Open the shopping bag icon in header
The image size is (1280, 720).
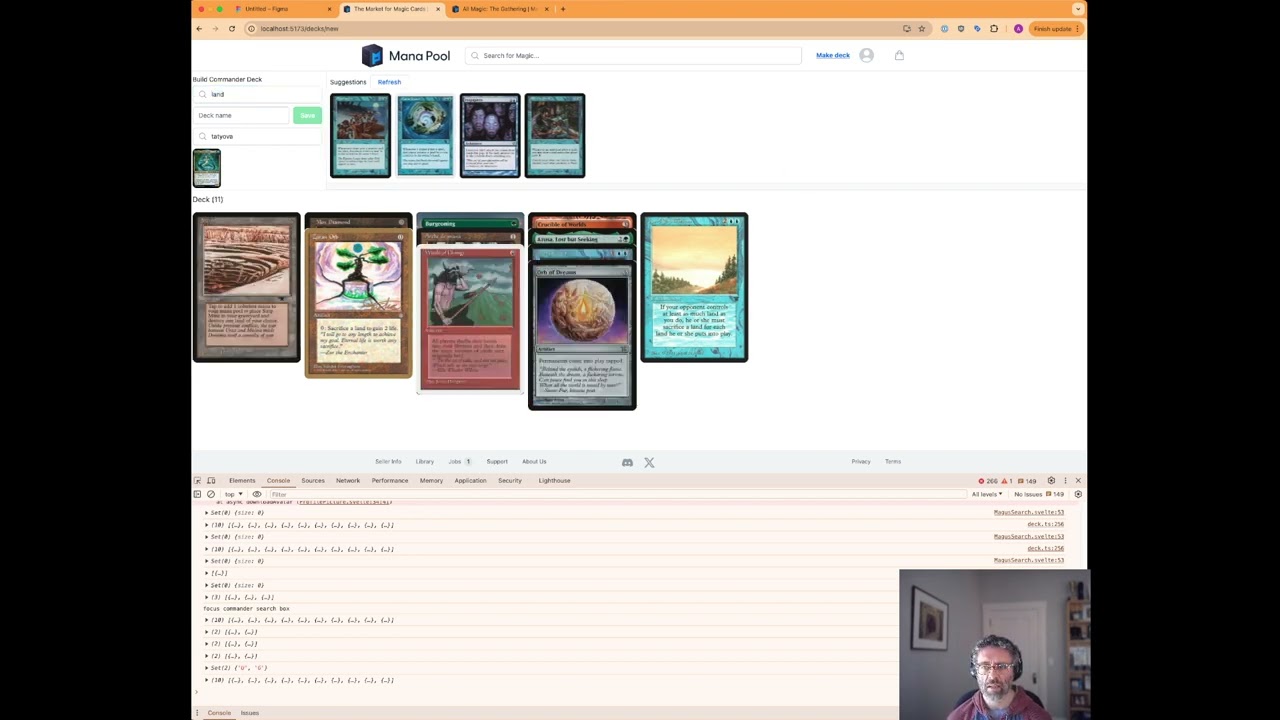coord(899,56)
